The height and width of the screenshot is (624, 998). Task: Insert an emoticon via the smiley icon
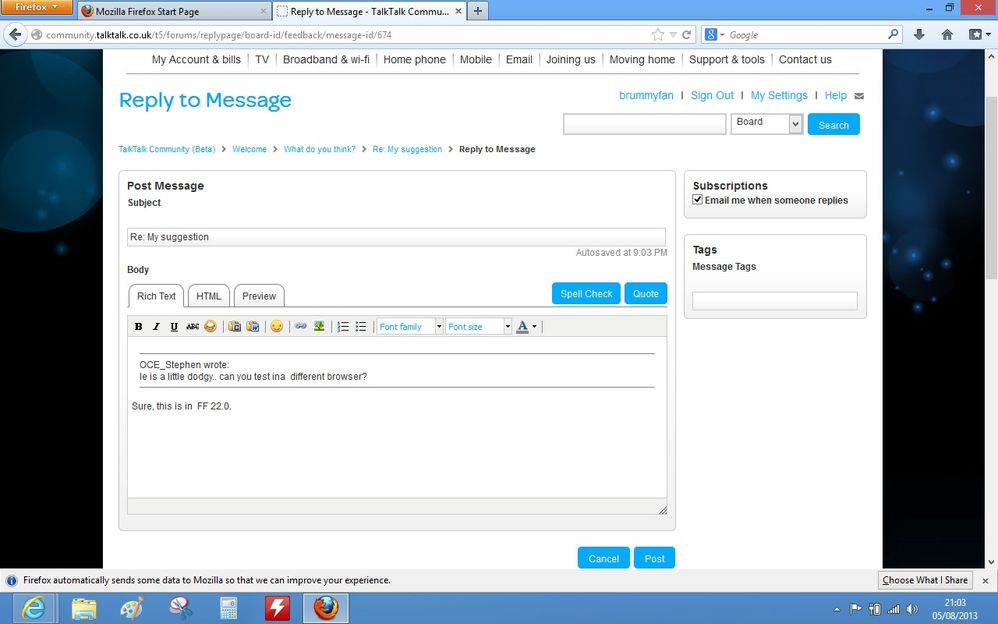276,327
